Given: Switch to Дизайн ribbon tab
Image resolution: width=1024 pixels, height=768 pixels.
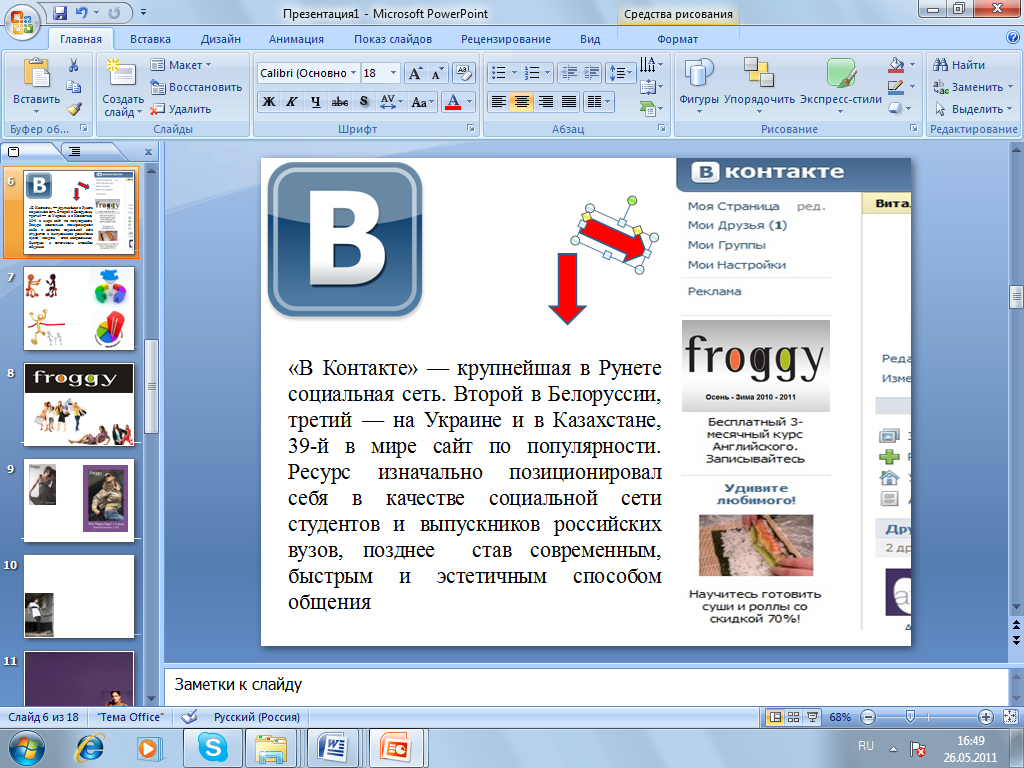Looking at the screenshot, I should [221, 39].
